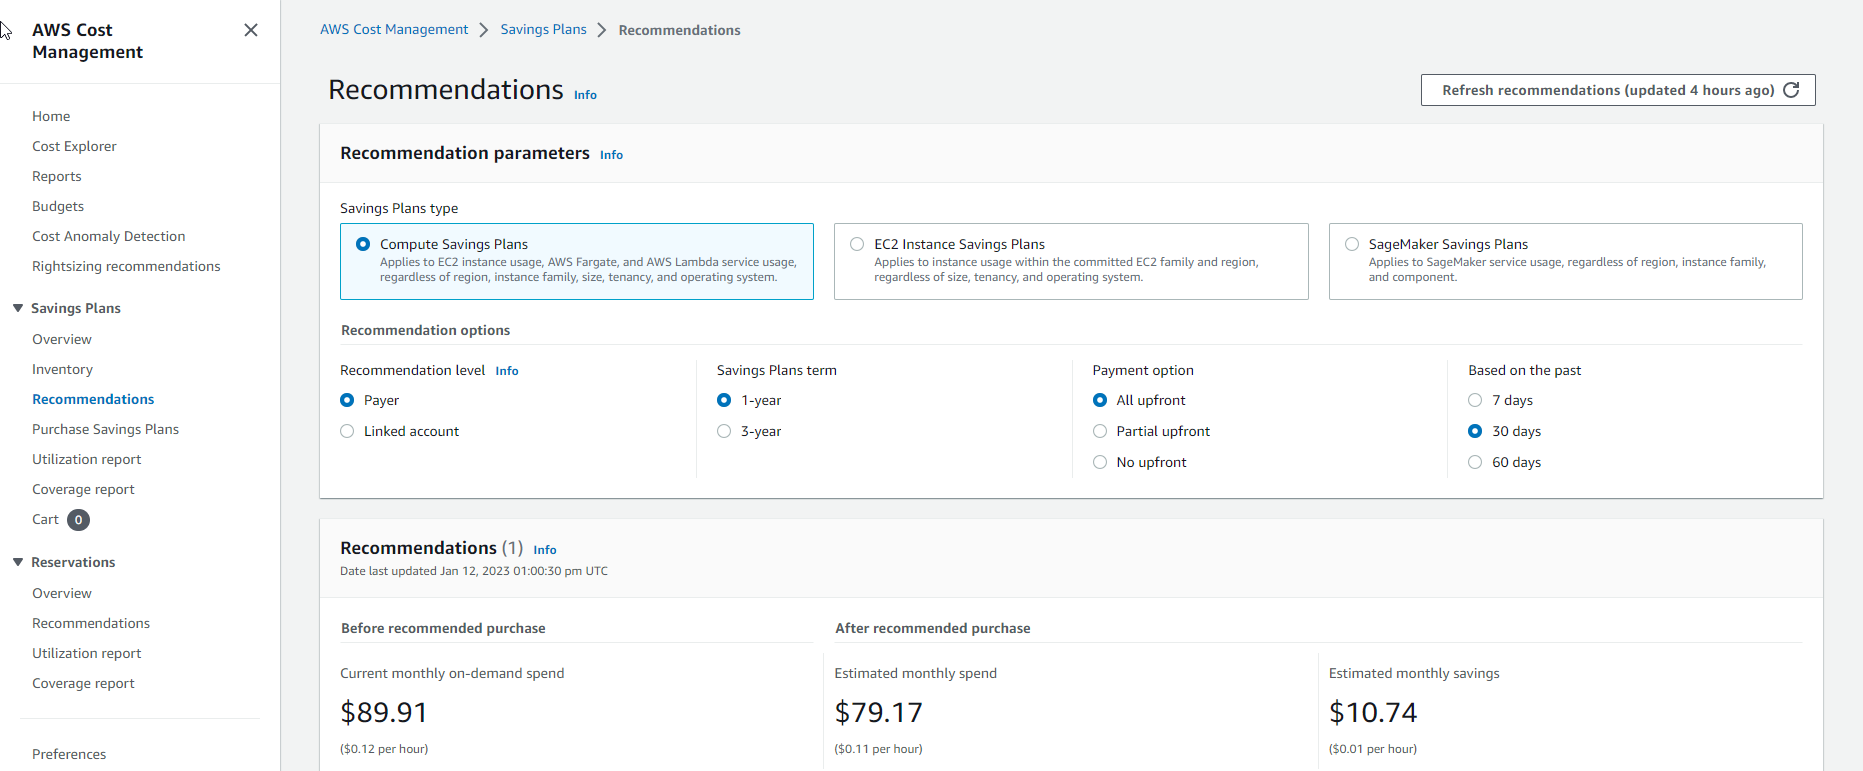Click Refresh recommendations button
The height and width of the screenshot is (771, 1863).
(x=1618, y=90)
